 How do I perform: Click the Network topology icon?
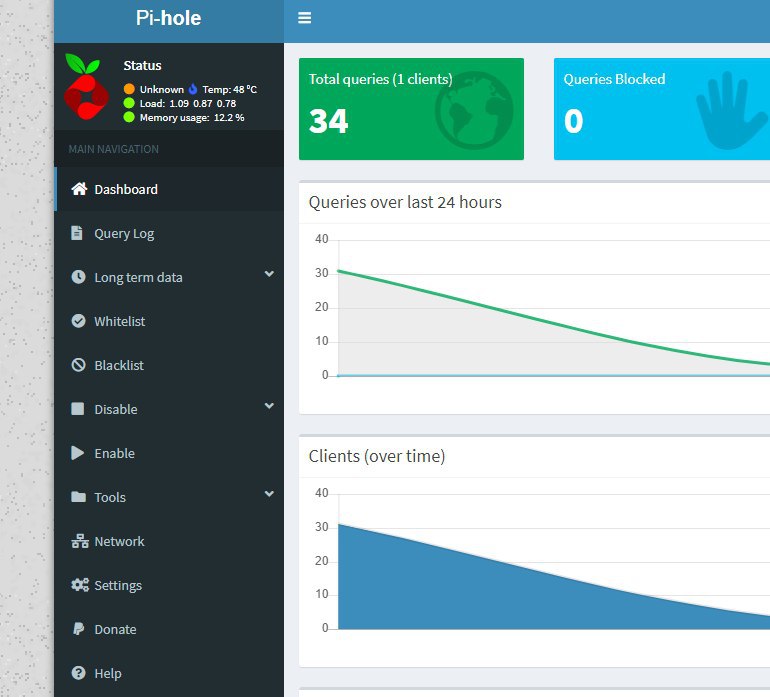pyautogui.click(x=80, y=541)
